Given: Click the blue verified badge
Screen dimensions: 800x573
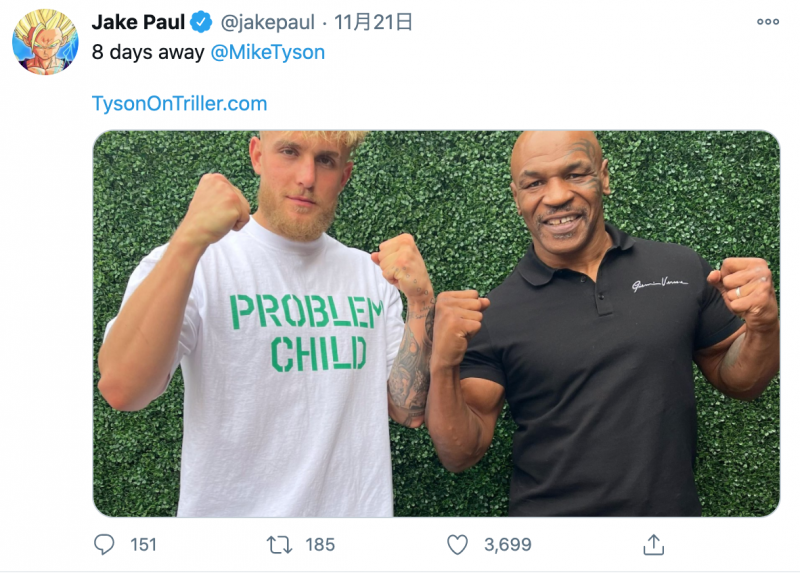Looking at the screenshot, I should point(202,22).
